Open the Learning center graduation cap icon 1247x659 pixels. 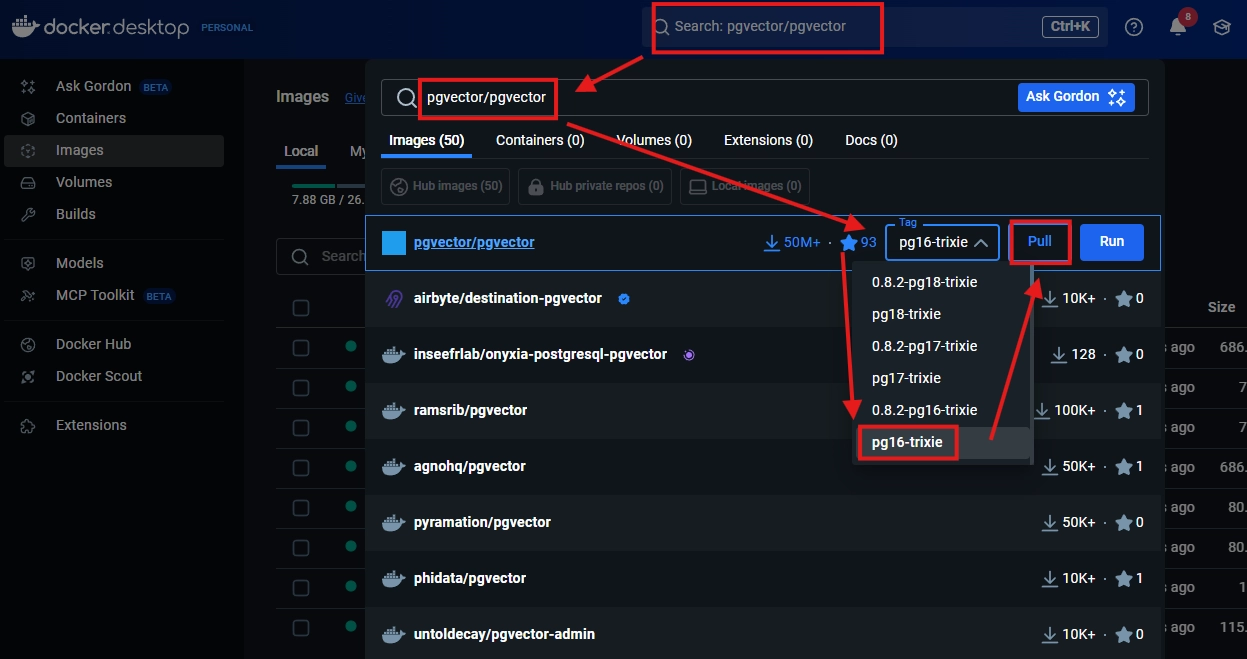point(1222,27)
